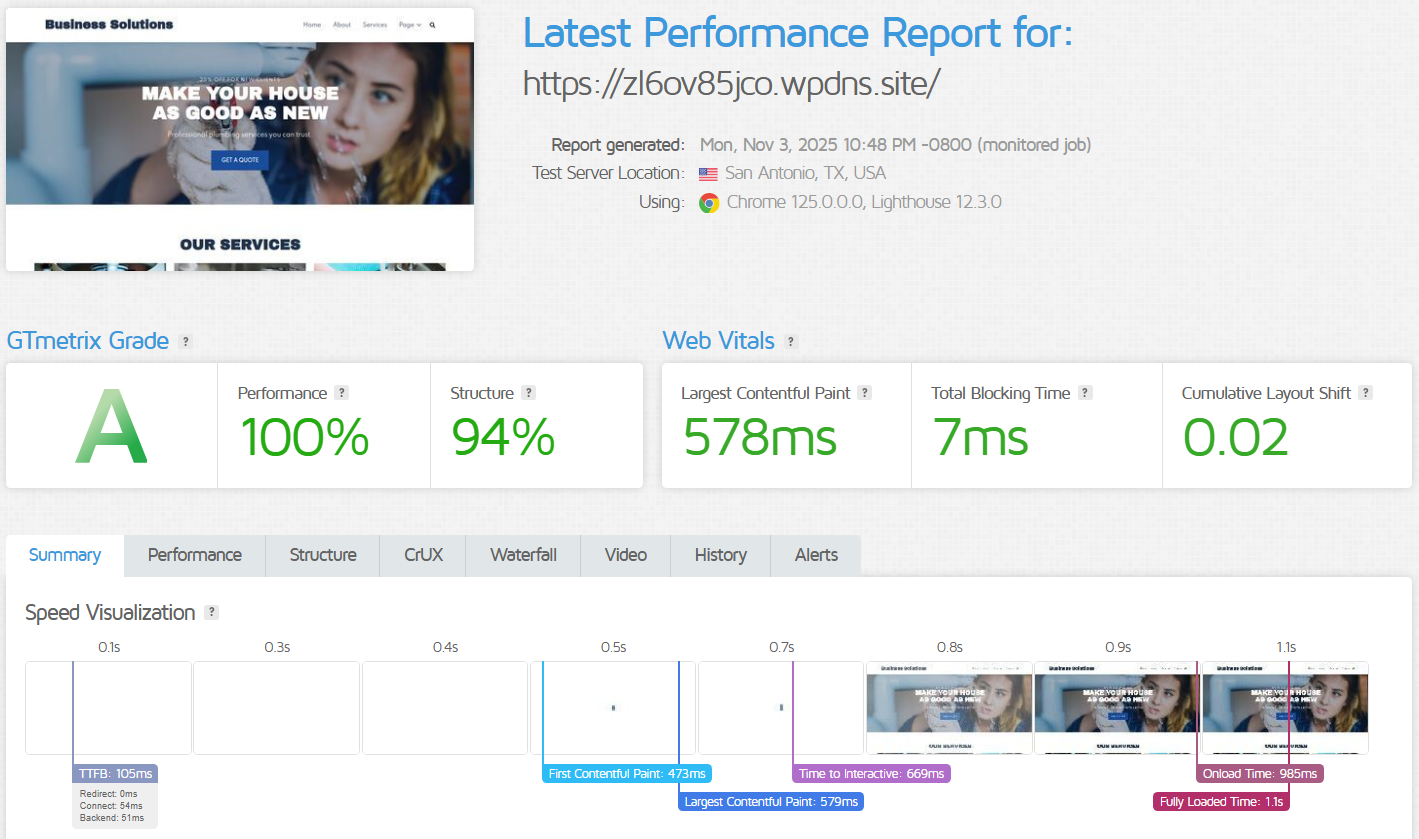This screenshot has height=839, width=1419.
Task: Click help icon for Largest Contentful Paint
Action: coord(865,393)
